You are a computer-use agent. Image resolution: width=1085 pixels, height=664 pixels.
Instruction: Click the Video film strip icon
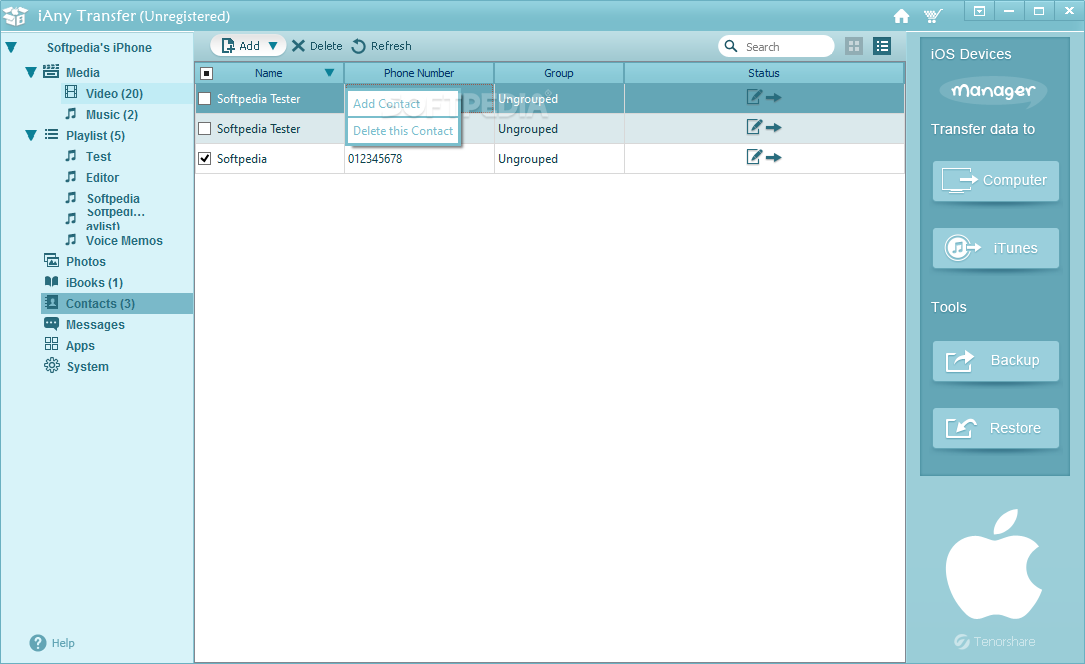click(71, 92)
